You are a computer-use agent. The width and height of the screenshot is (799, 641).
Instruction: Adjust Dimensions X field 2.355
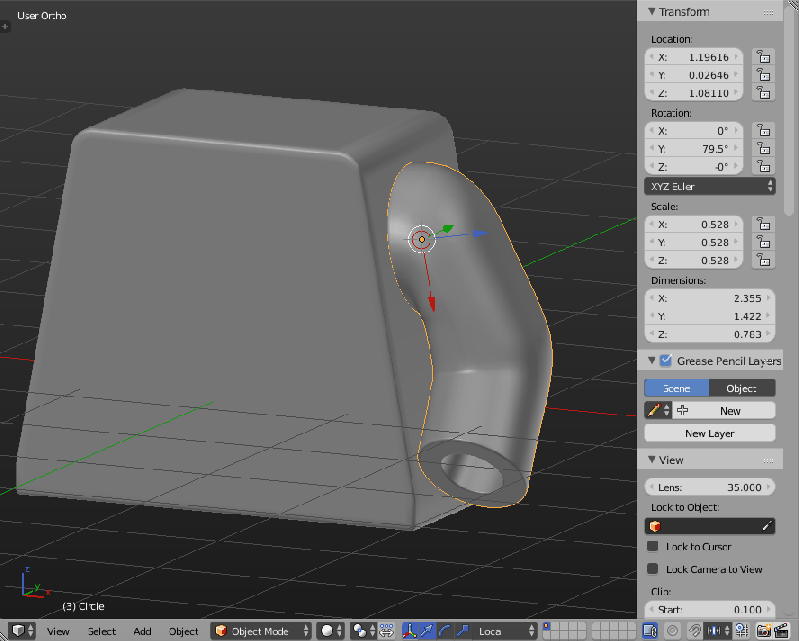(x=710, y=298)
